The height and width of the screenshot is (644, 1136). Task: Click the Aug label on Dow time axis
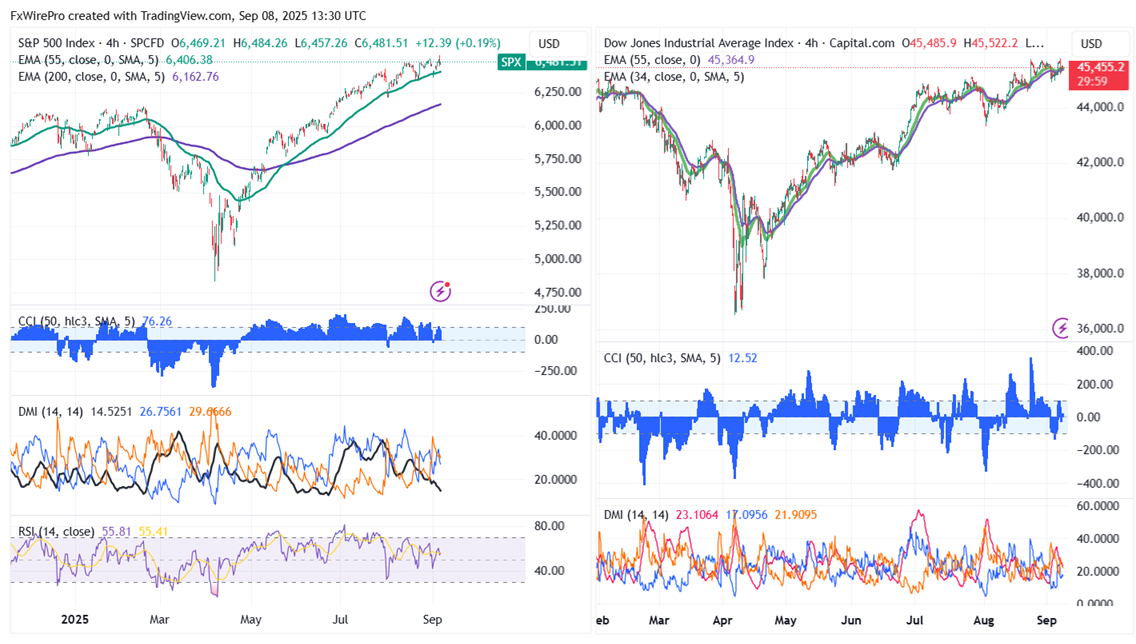point(983,621)
